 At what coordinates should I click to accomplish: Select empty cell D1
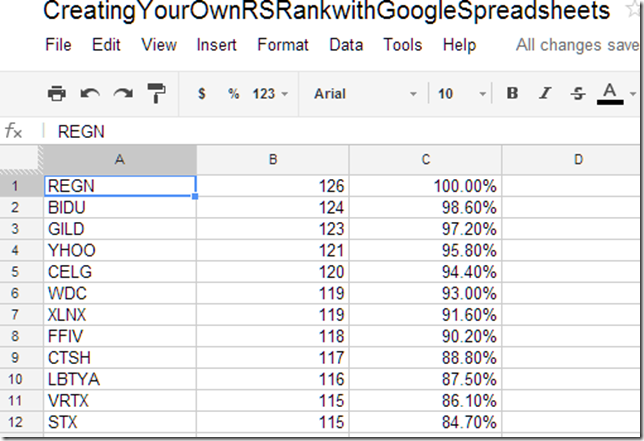[x=571, y=186]
